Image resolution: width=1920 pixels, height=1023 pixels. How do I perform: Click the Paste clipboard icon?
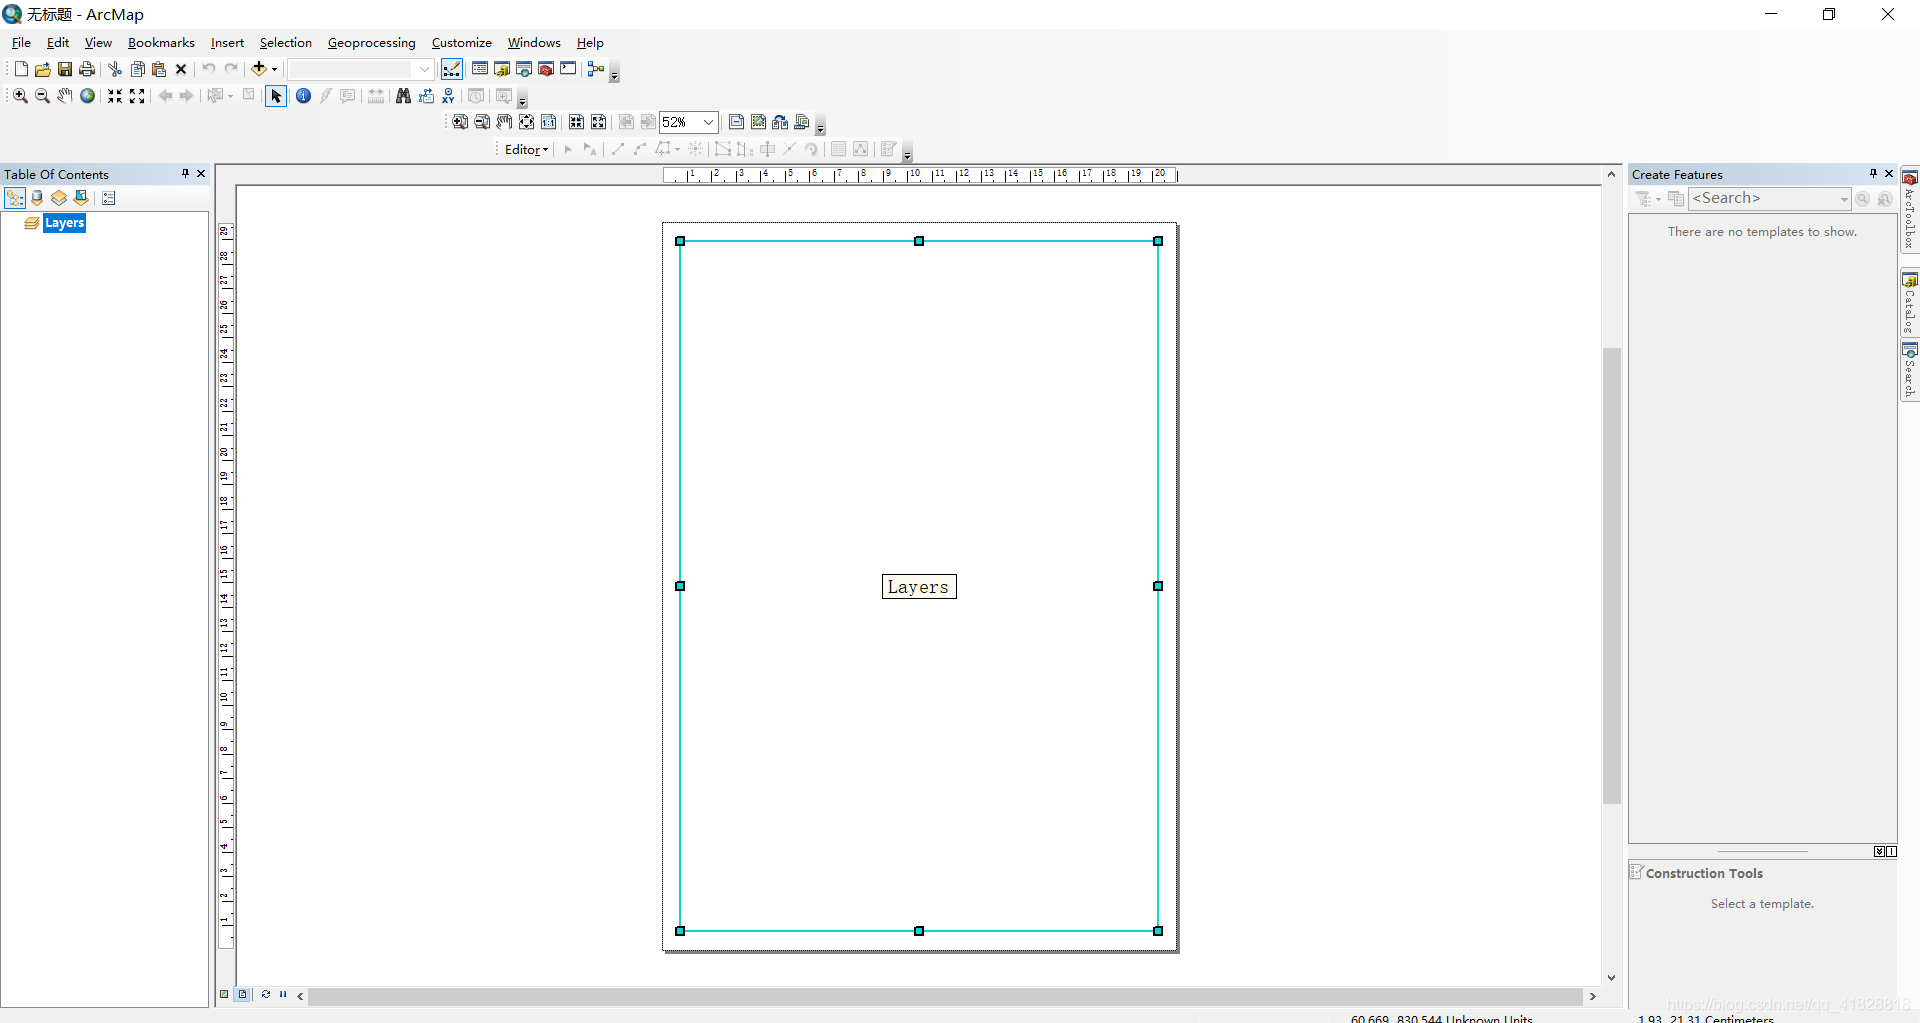159,69
